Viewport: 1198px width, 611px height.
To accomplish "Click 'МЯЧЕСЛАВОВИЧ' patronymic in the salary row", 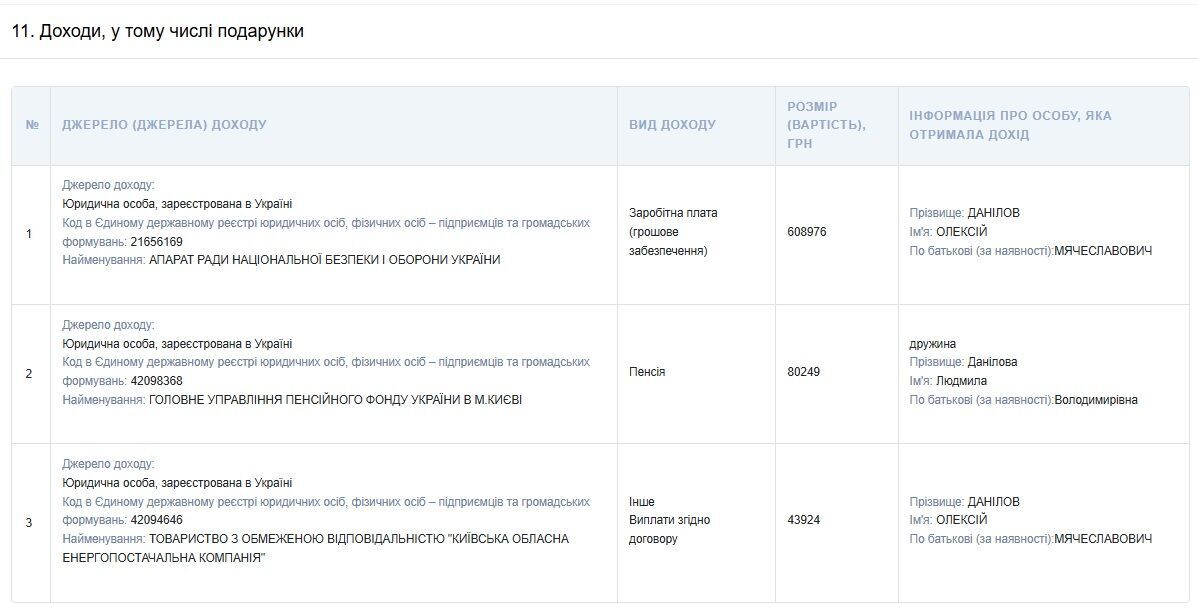I will coord(1103,251).
